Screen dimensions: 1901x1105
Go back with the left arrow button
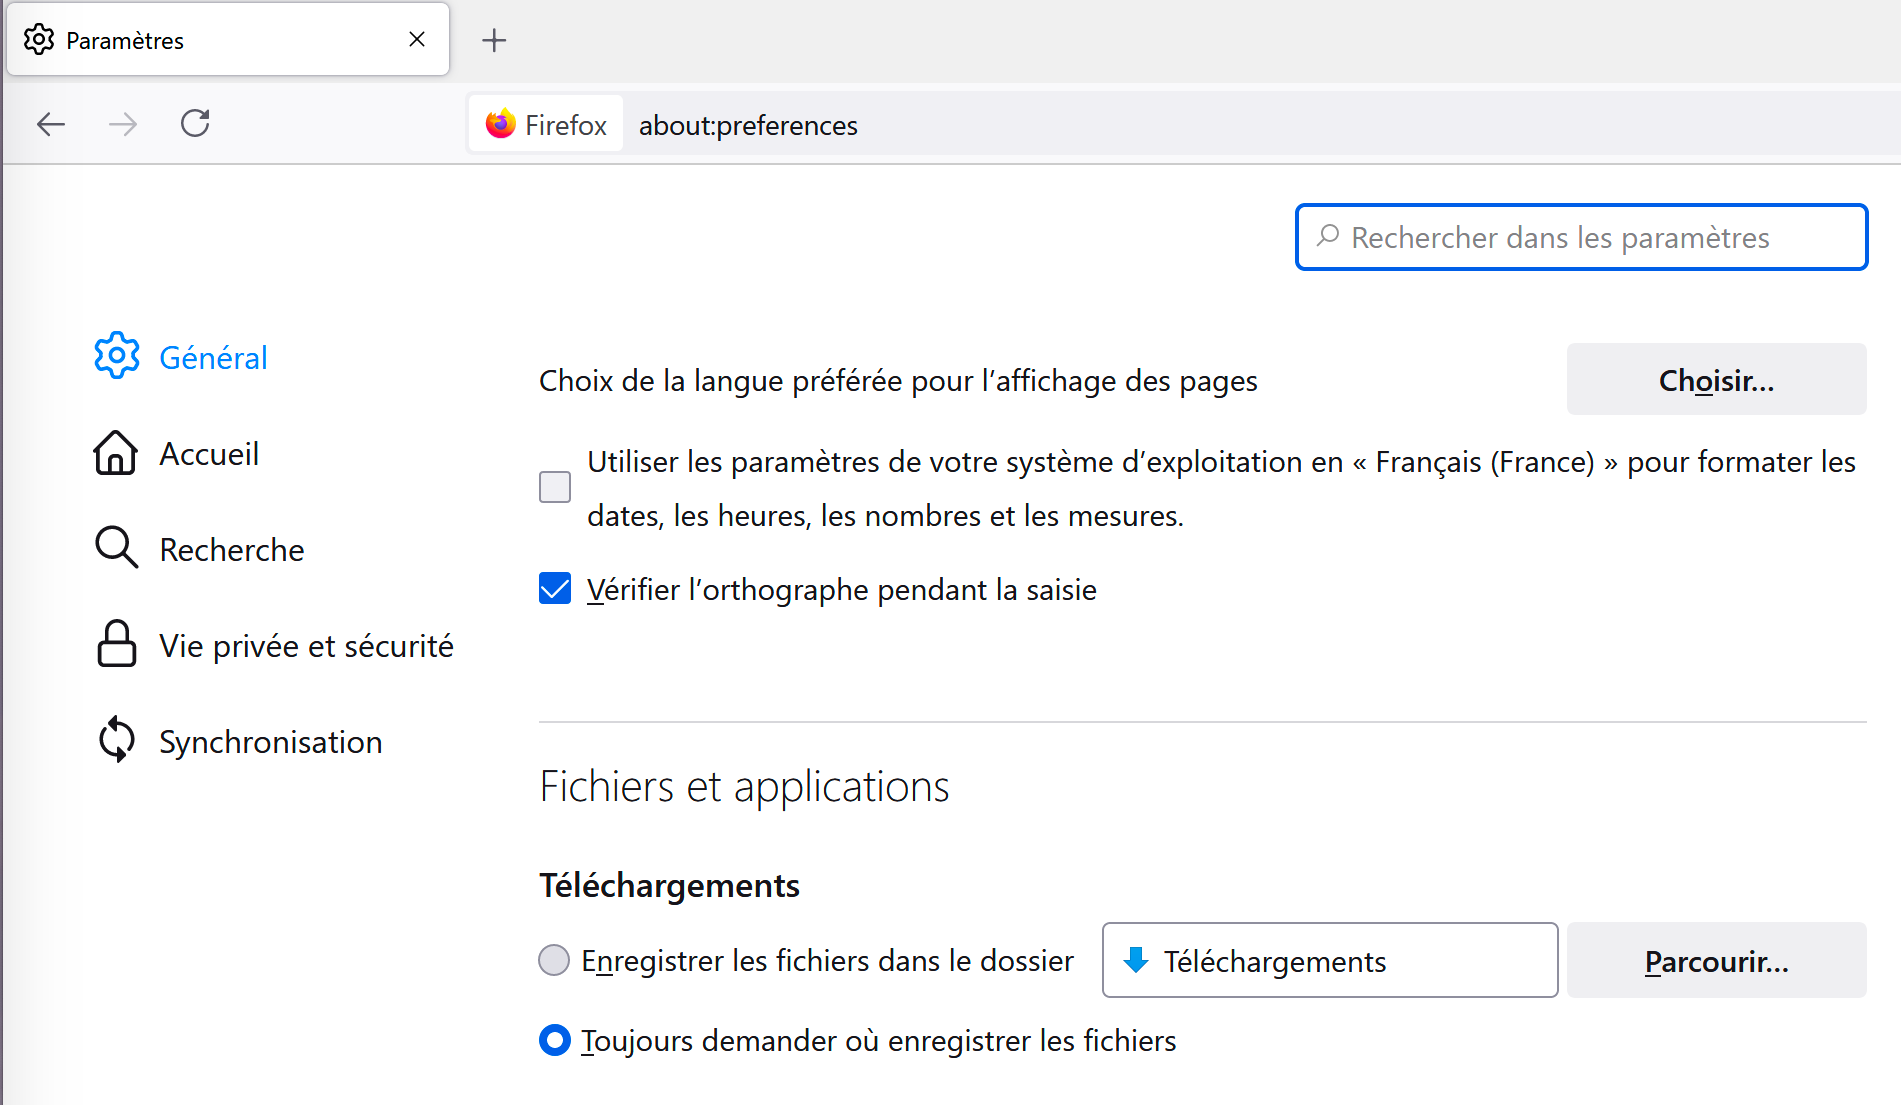point(51,124)
